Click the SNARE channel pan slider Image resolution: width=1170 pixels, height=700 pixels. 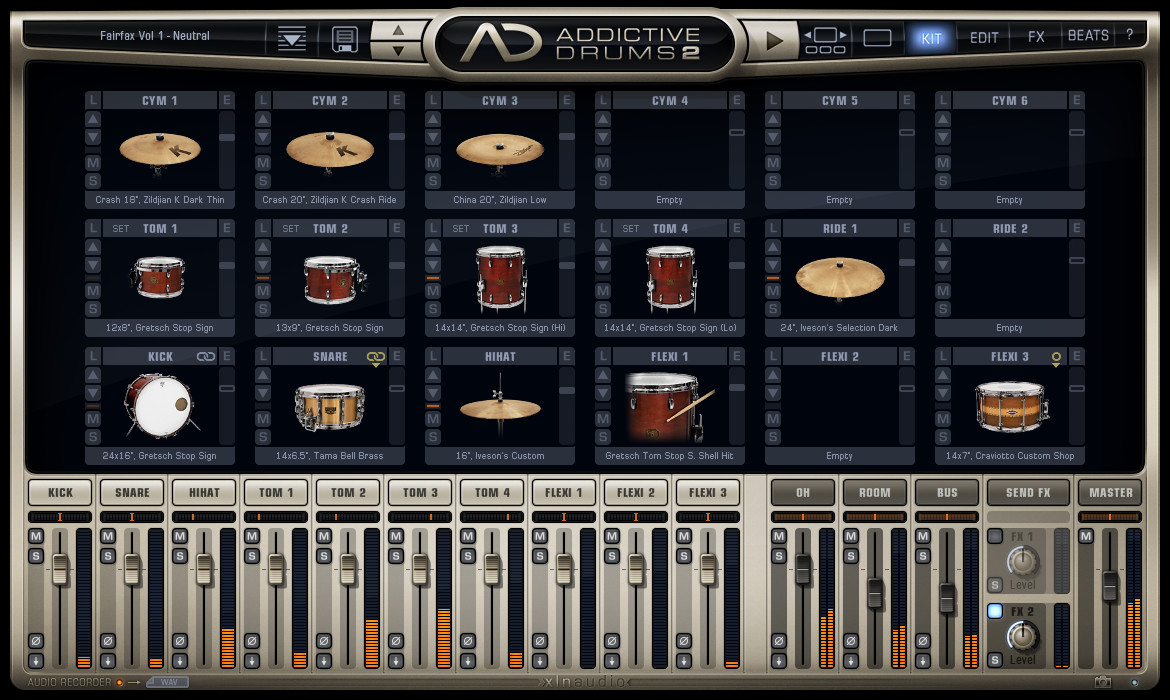pos(131,517)
